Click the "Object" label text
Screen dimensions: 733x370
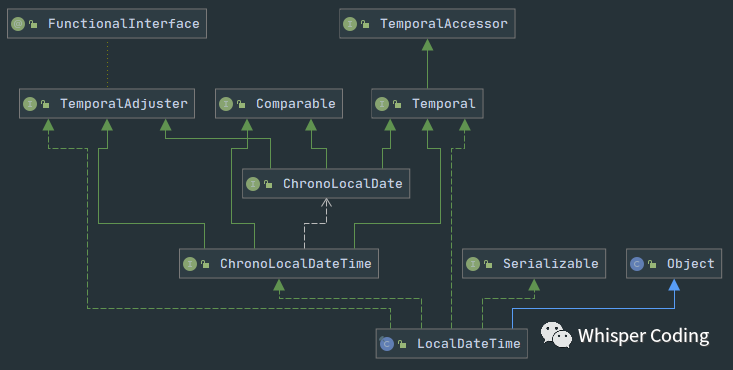[690, 264]
